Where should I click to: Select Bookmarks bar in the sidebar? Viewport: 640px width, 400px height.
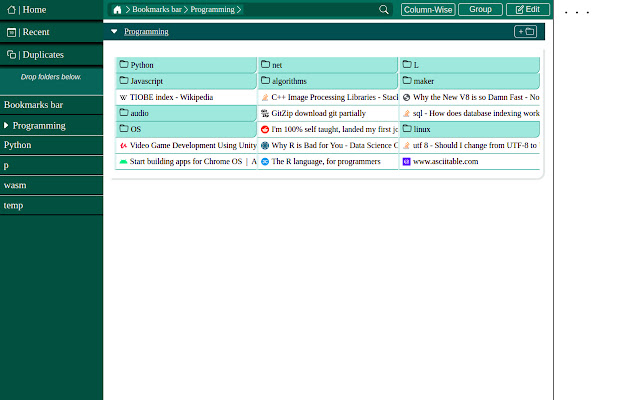[51, 105]
